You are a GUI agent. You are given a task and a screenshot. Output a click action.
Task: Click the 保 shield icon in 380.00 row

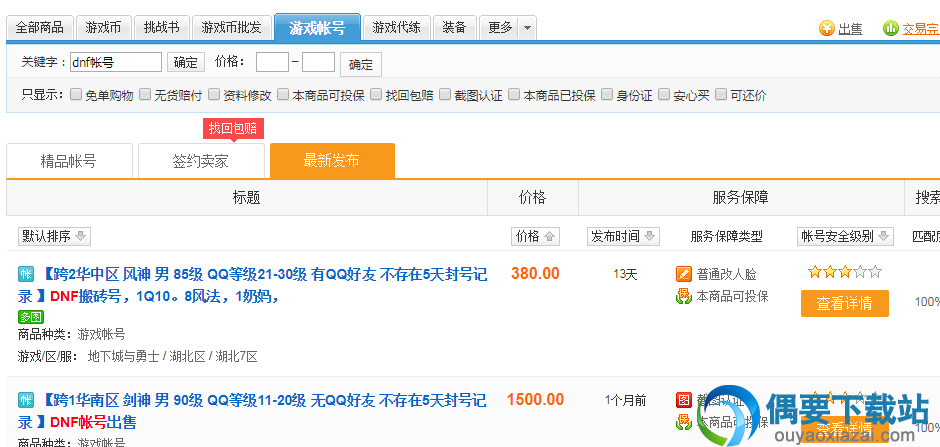(x=683, y=296)
